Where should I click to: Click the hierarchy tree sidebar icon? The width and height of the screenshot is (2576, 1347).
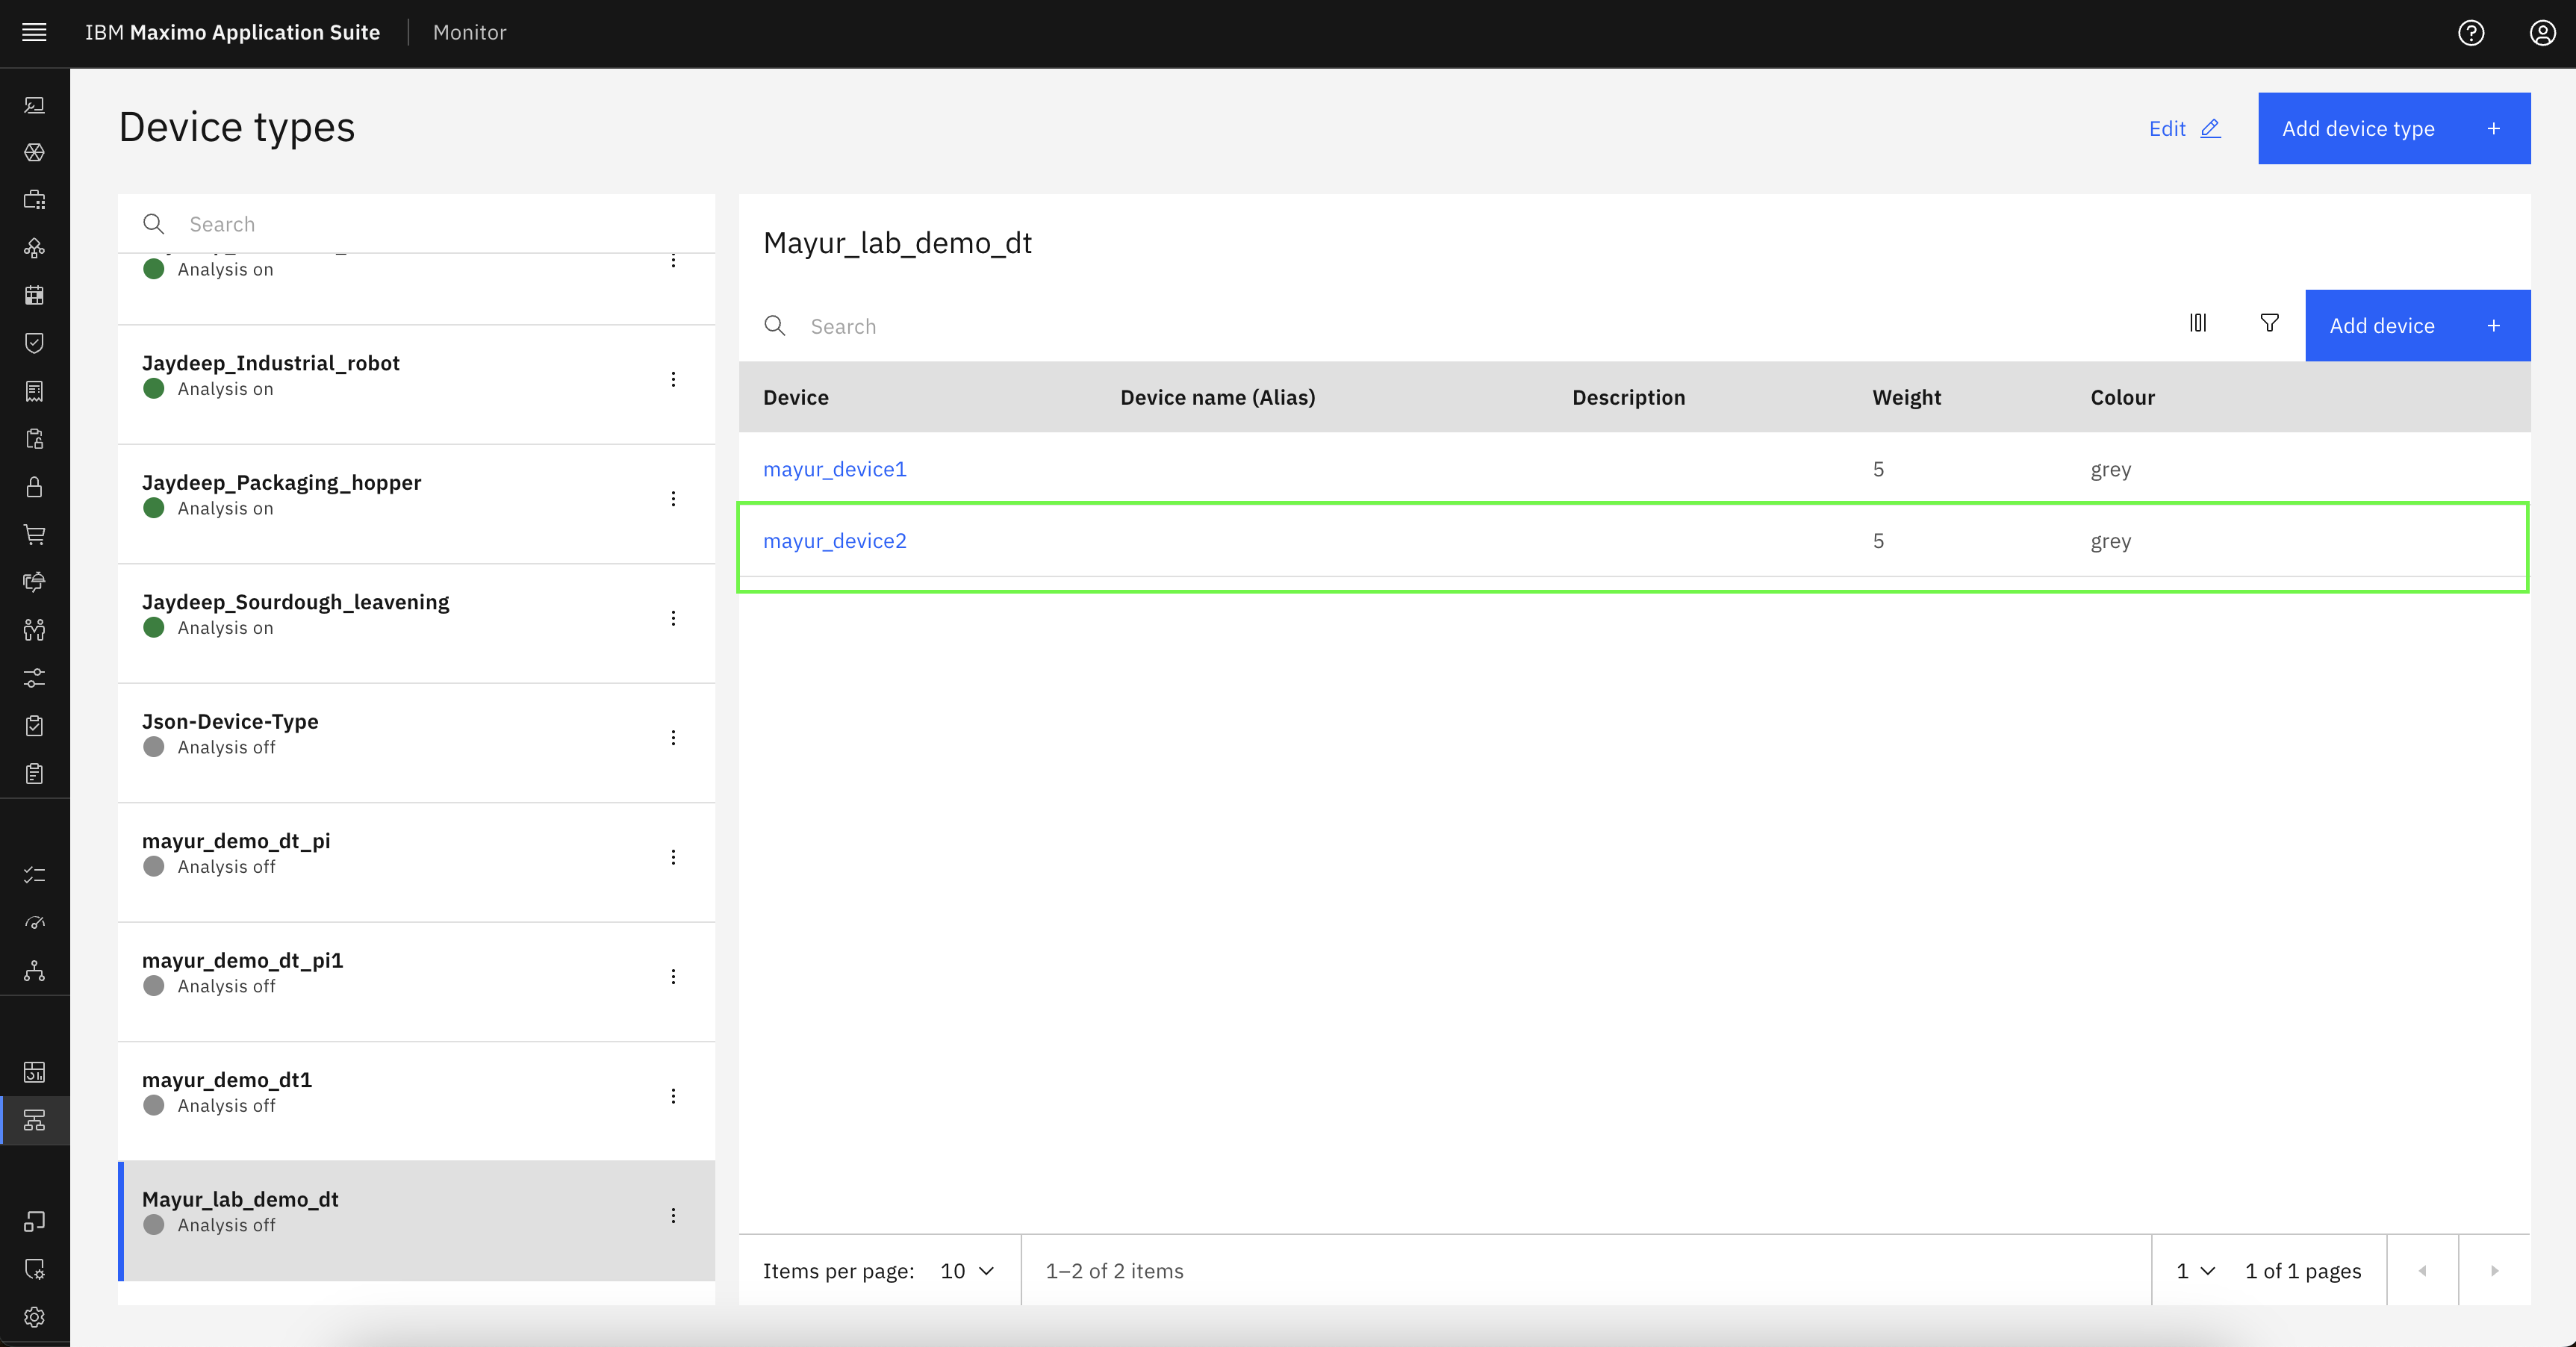pos(34,970)
